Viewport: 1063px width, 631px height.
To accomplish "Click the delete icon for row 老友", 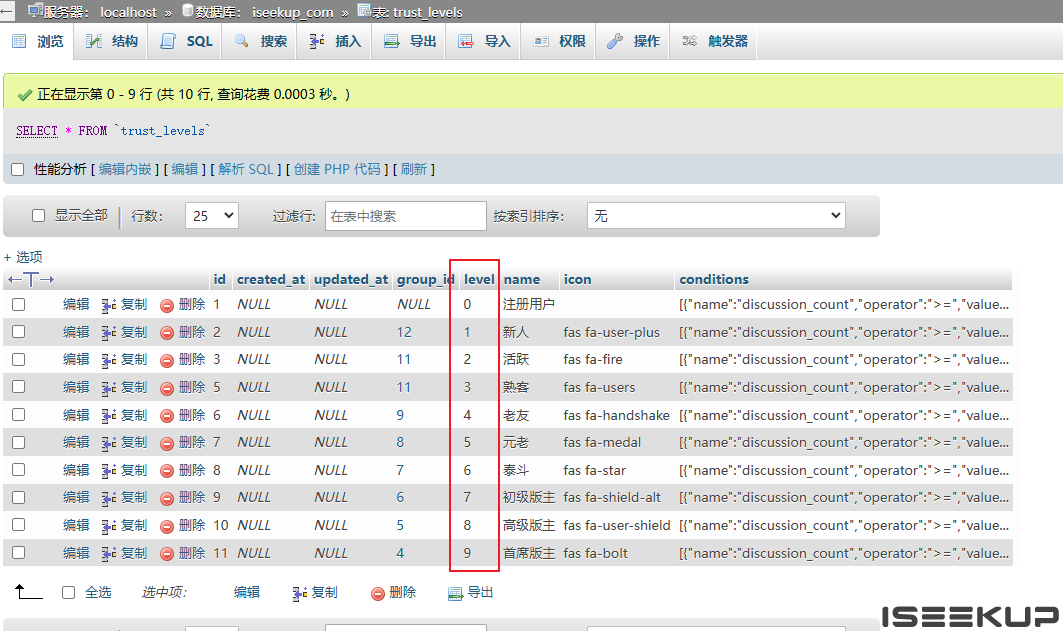I will (x=167, y=416).
